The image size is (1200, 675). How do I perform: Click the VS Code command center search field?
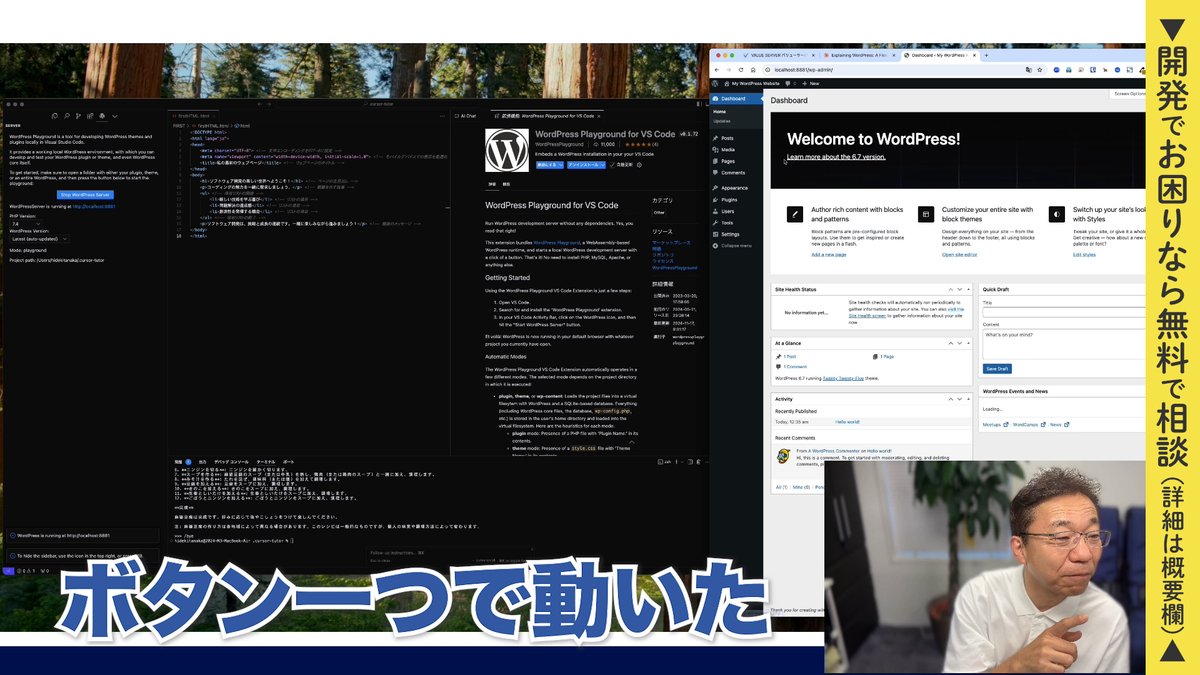pos(378,104)
